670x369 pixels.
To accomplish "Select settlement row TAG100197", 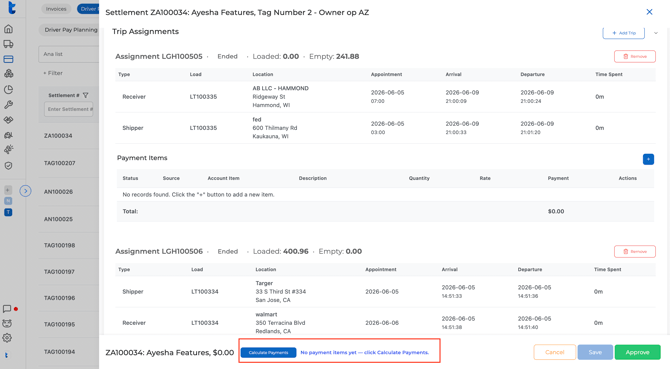I will (x=59, y=272).
